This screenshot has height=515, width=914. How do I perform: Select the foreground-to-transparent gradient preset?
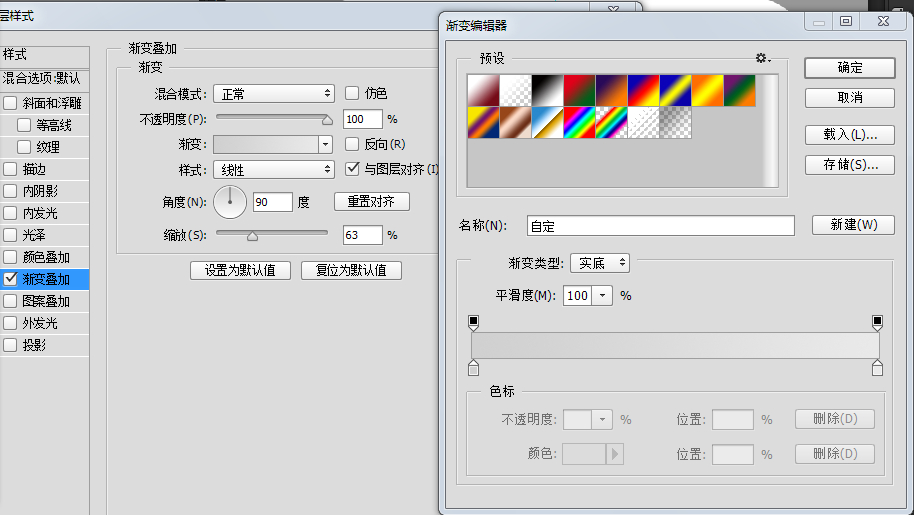coord(515,90)
